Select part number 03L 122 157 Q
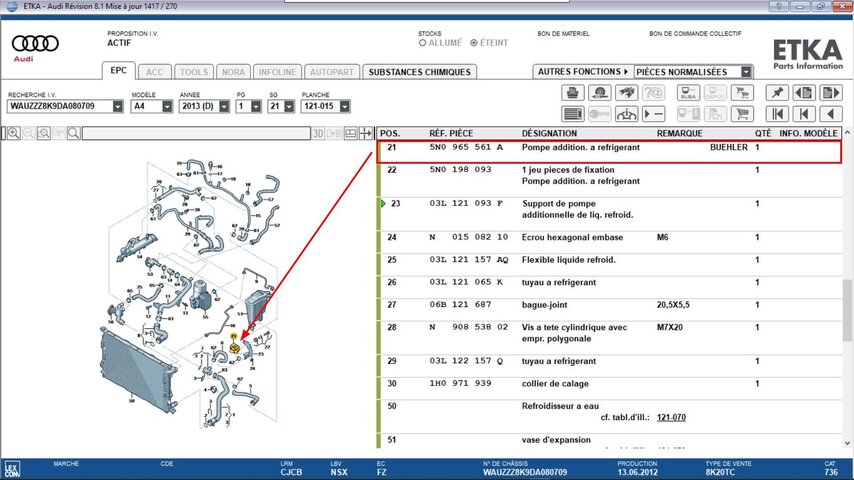 point(466,361)
